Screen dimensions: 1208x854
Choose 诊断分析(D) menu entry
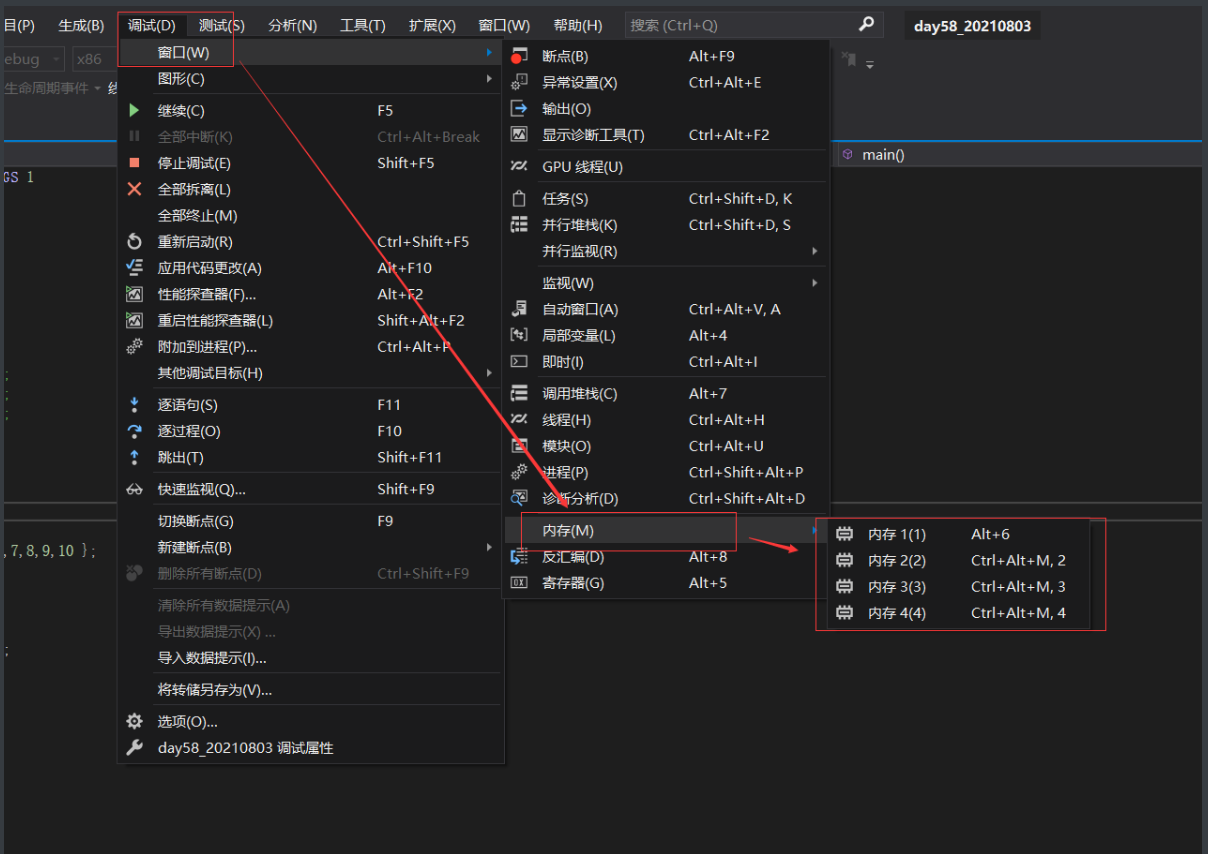(x=666, y=497)
